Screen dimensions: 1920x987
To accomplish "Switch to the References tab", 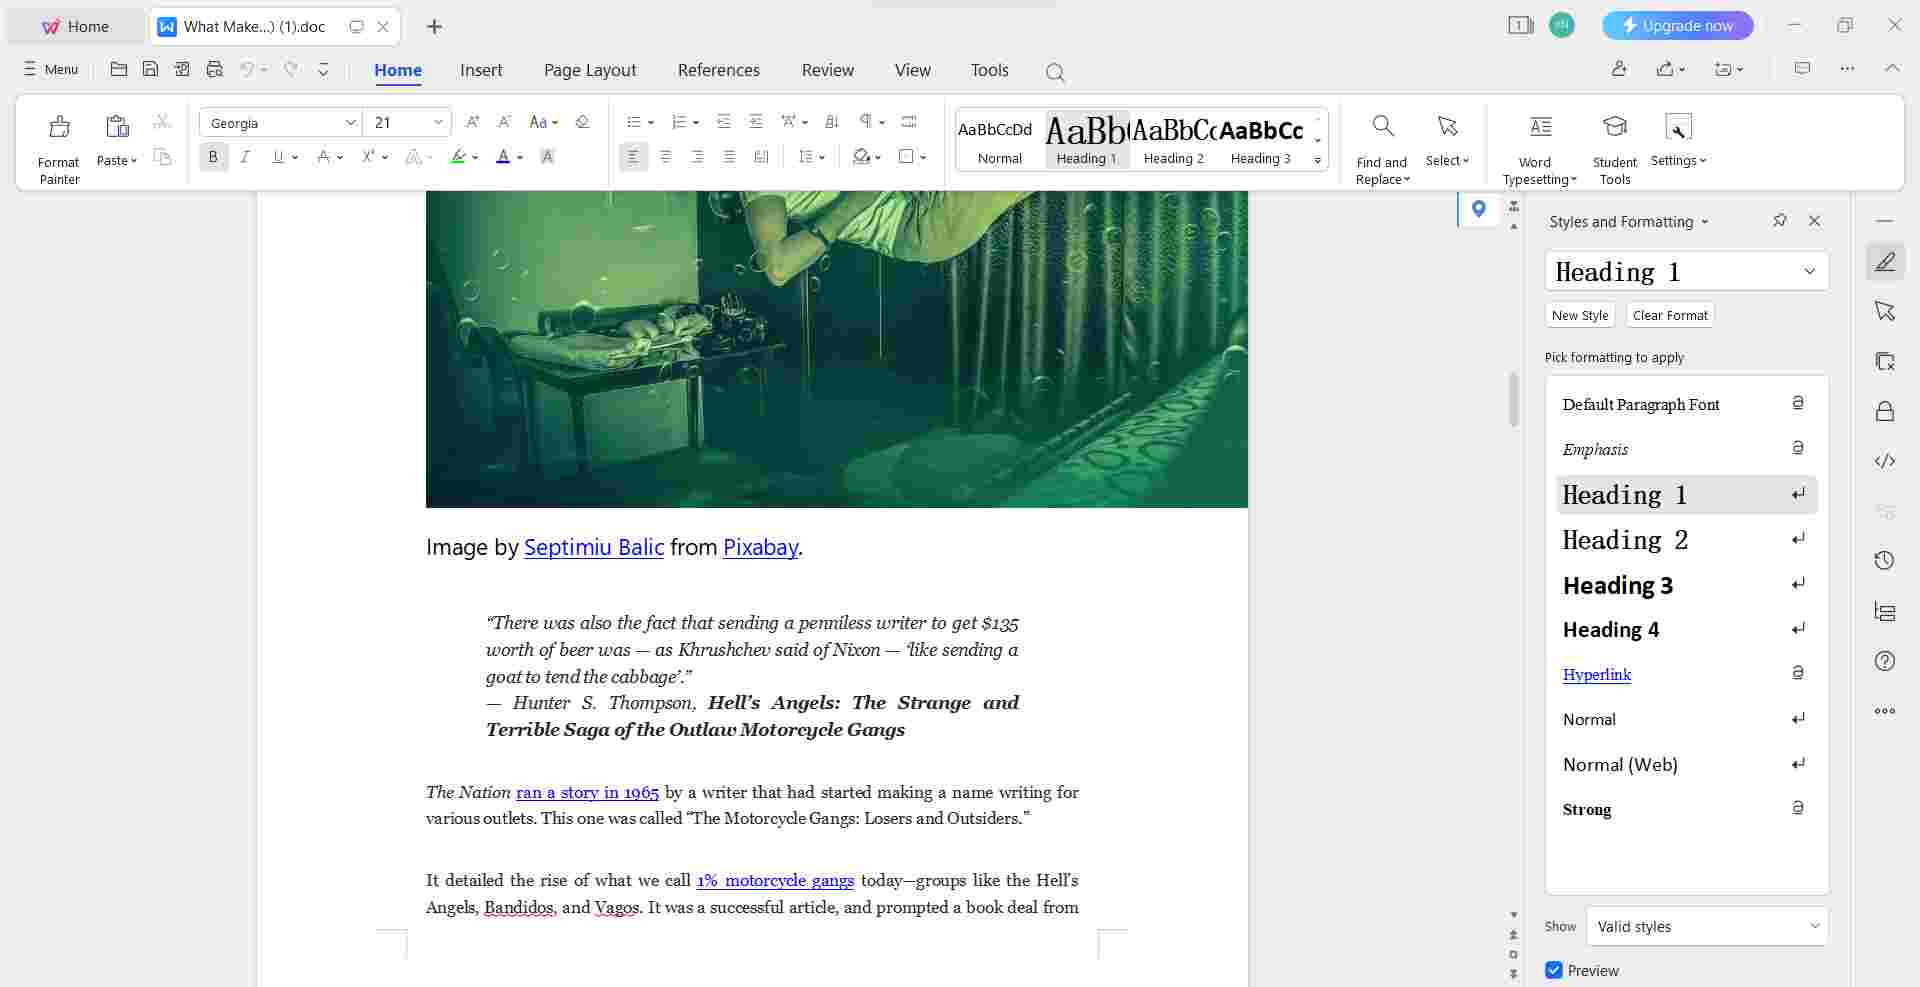I will point(719,70).
